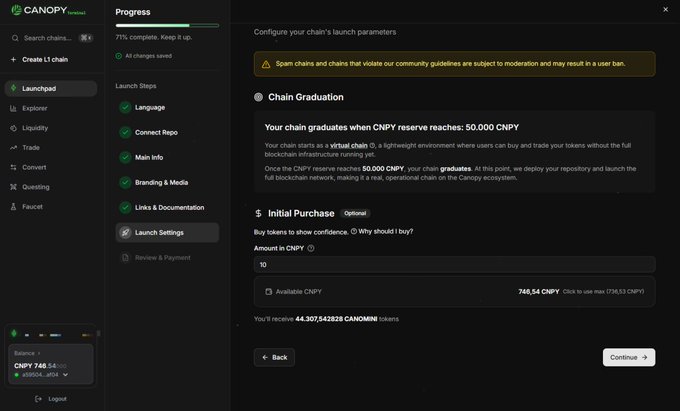Open the Convert page
Image resolution: width=680 pixels, height=411 pixels.
coord(34,167)
